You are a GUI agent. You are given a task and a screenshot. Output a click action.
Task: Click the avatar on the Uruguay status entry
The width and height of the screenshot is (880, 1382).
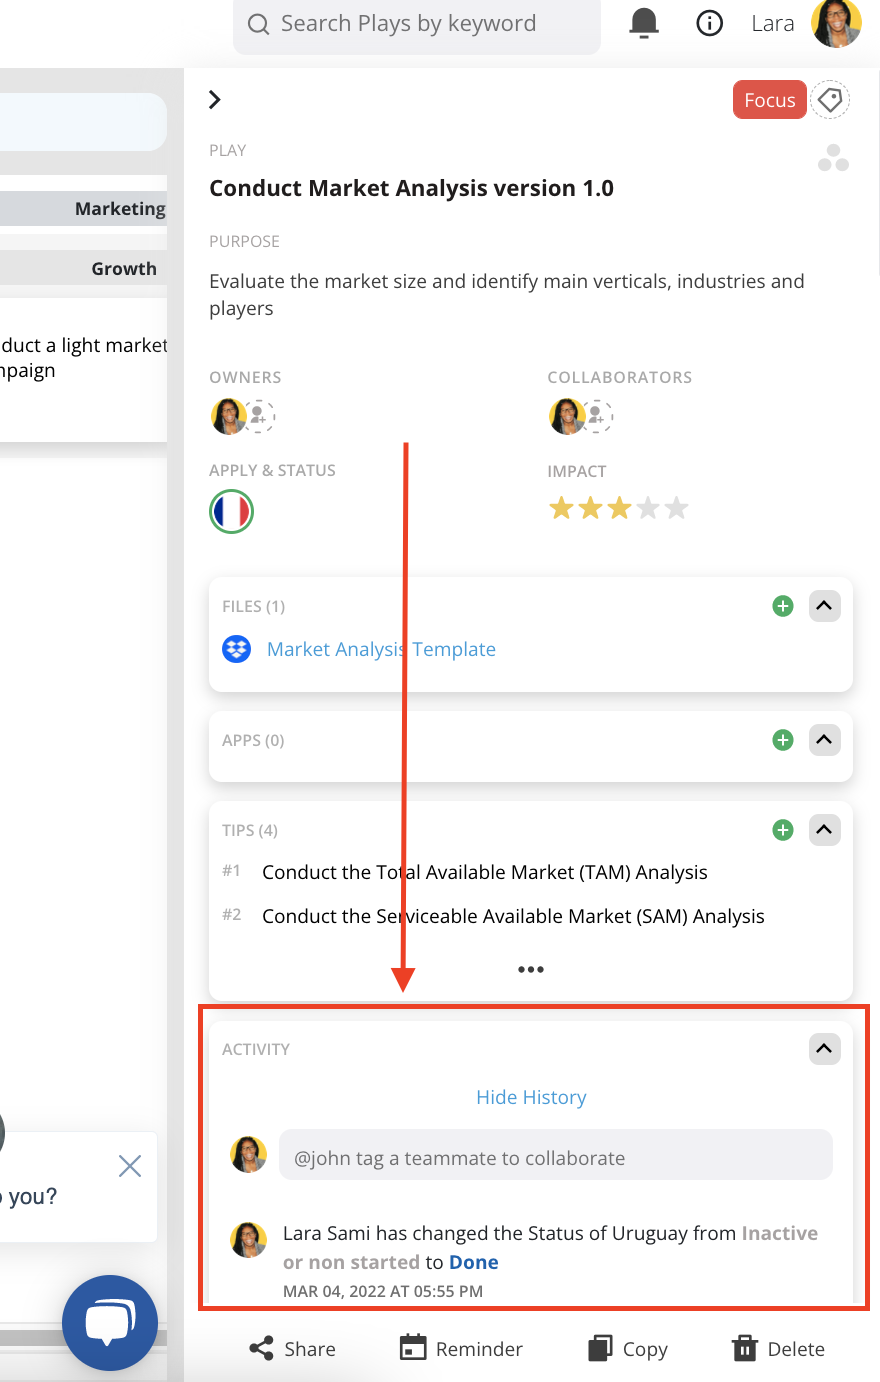[248, 1240]
